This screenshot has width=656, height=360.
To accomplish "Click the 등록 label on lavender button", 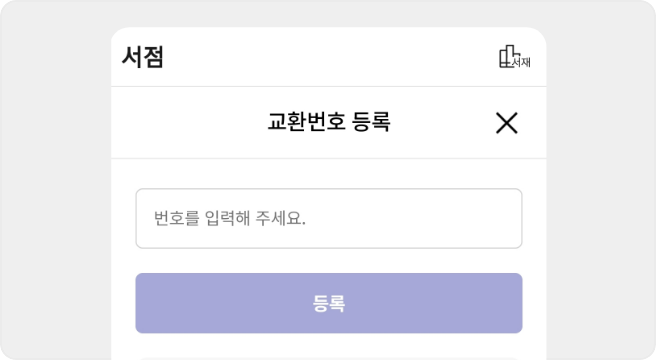I will click(329, 303).
